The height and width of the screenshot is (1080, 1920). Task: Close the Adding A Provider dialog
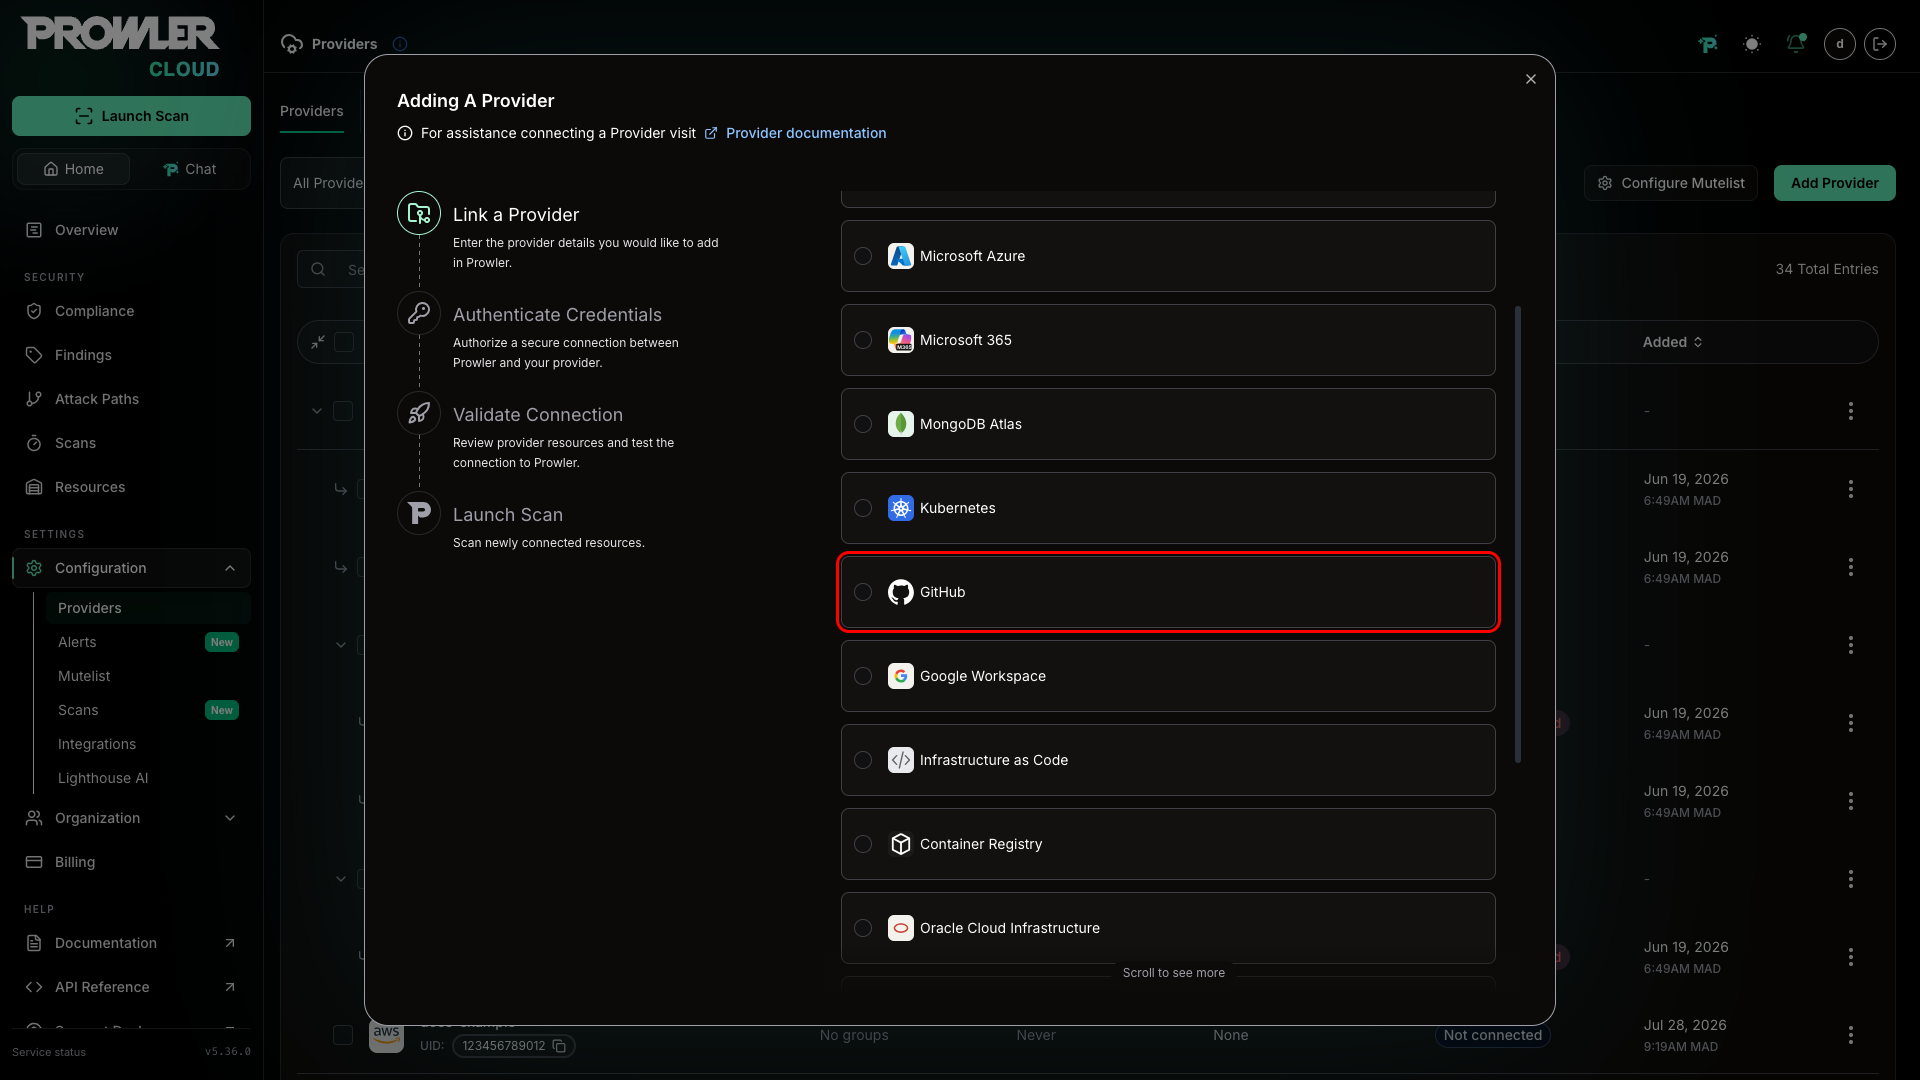1531,79
